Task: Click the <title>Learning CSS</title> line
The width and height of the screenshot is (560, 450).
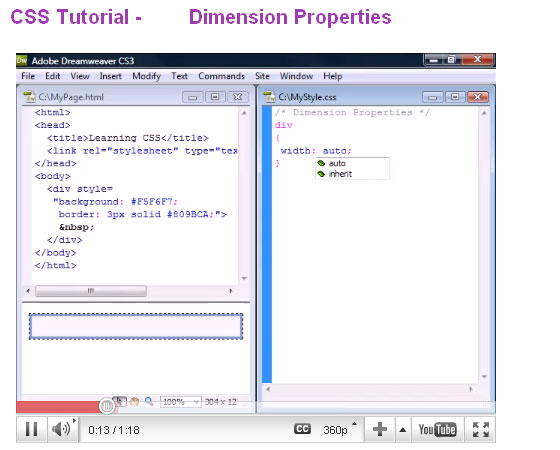Action: 128,138
